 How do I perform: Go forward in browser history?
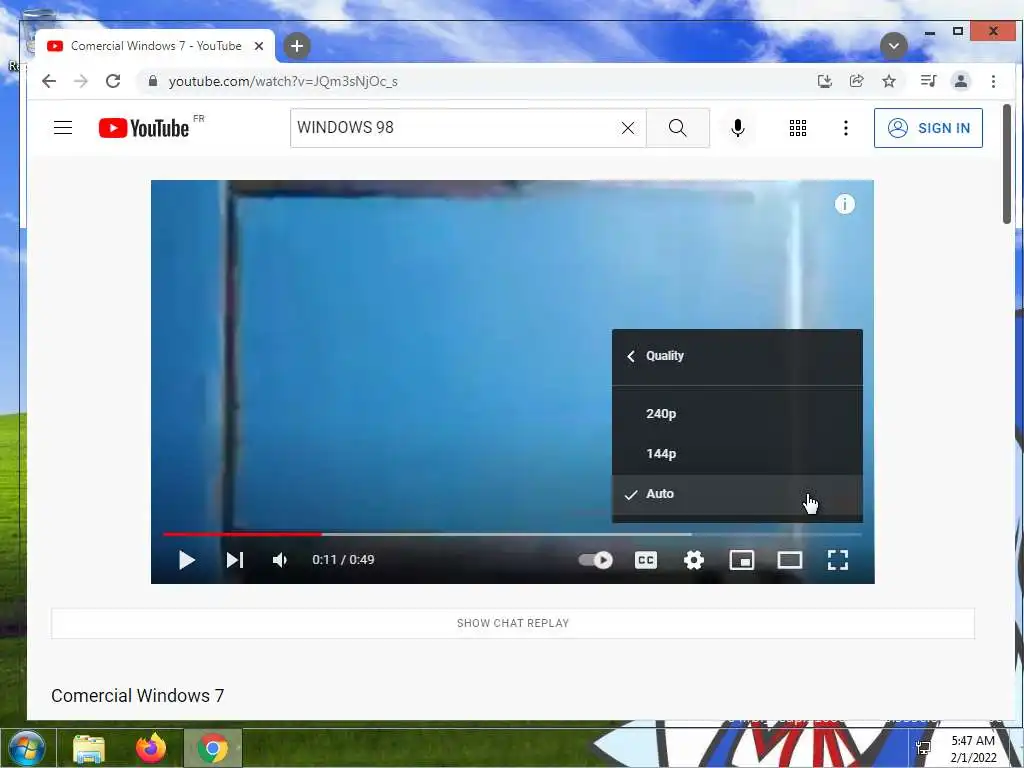point(81,81)
